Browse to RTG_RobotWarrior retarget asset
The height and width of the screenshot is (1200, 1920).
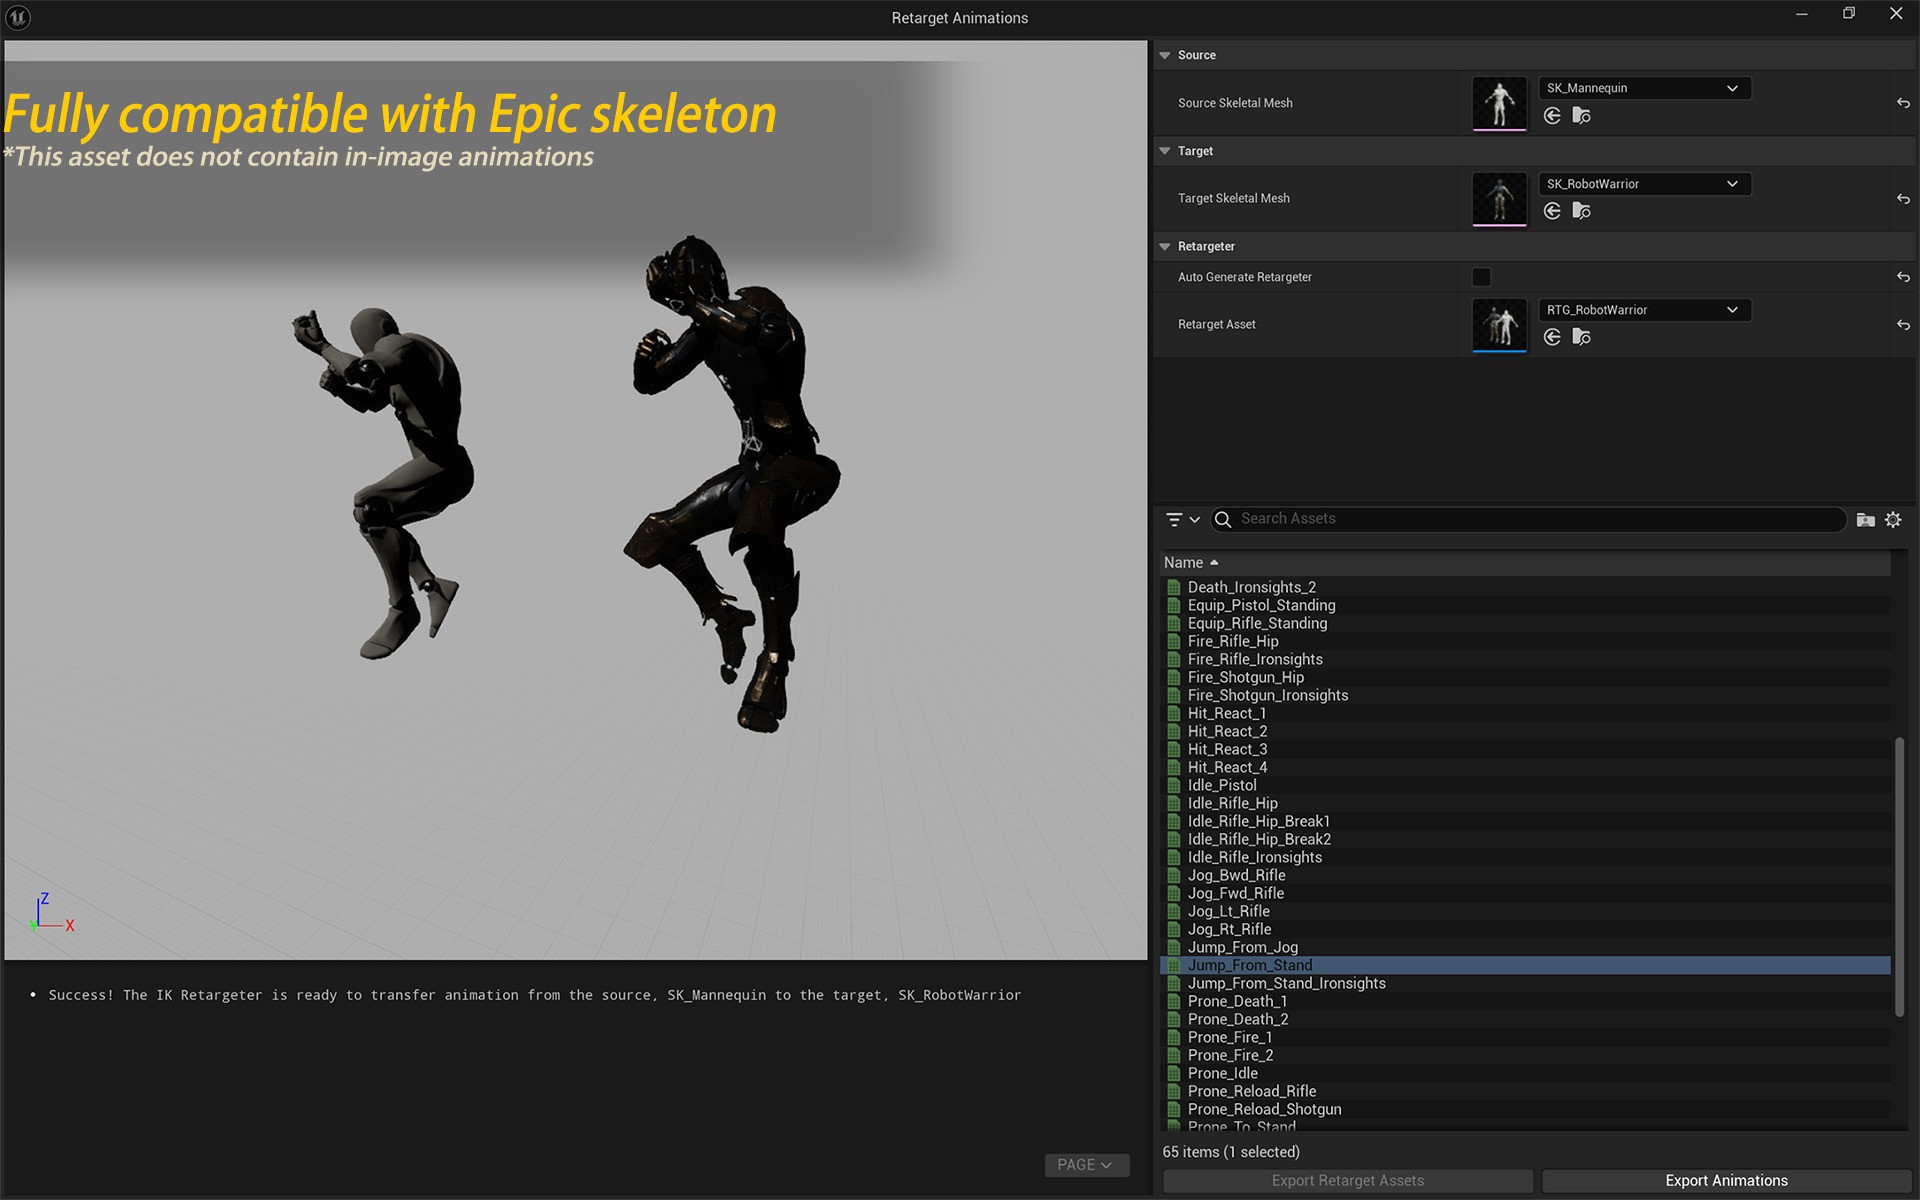coord(1581,337)
